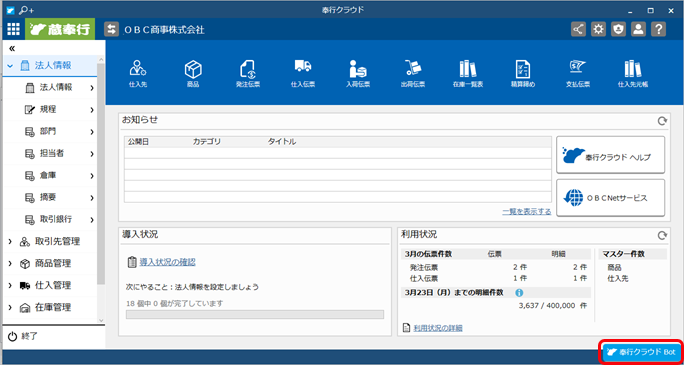Screen dimensions: 684x365
Task: Expand the 規程 submenu arrow
Action: point(92,110)
